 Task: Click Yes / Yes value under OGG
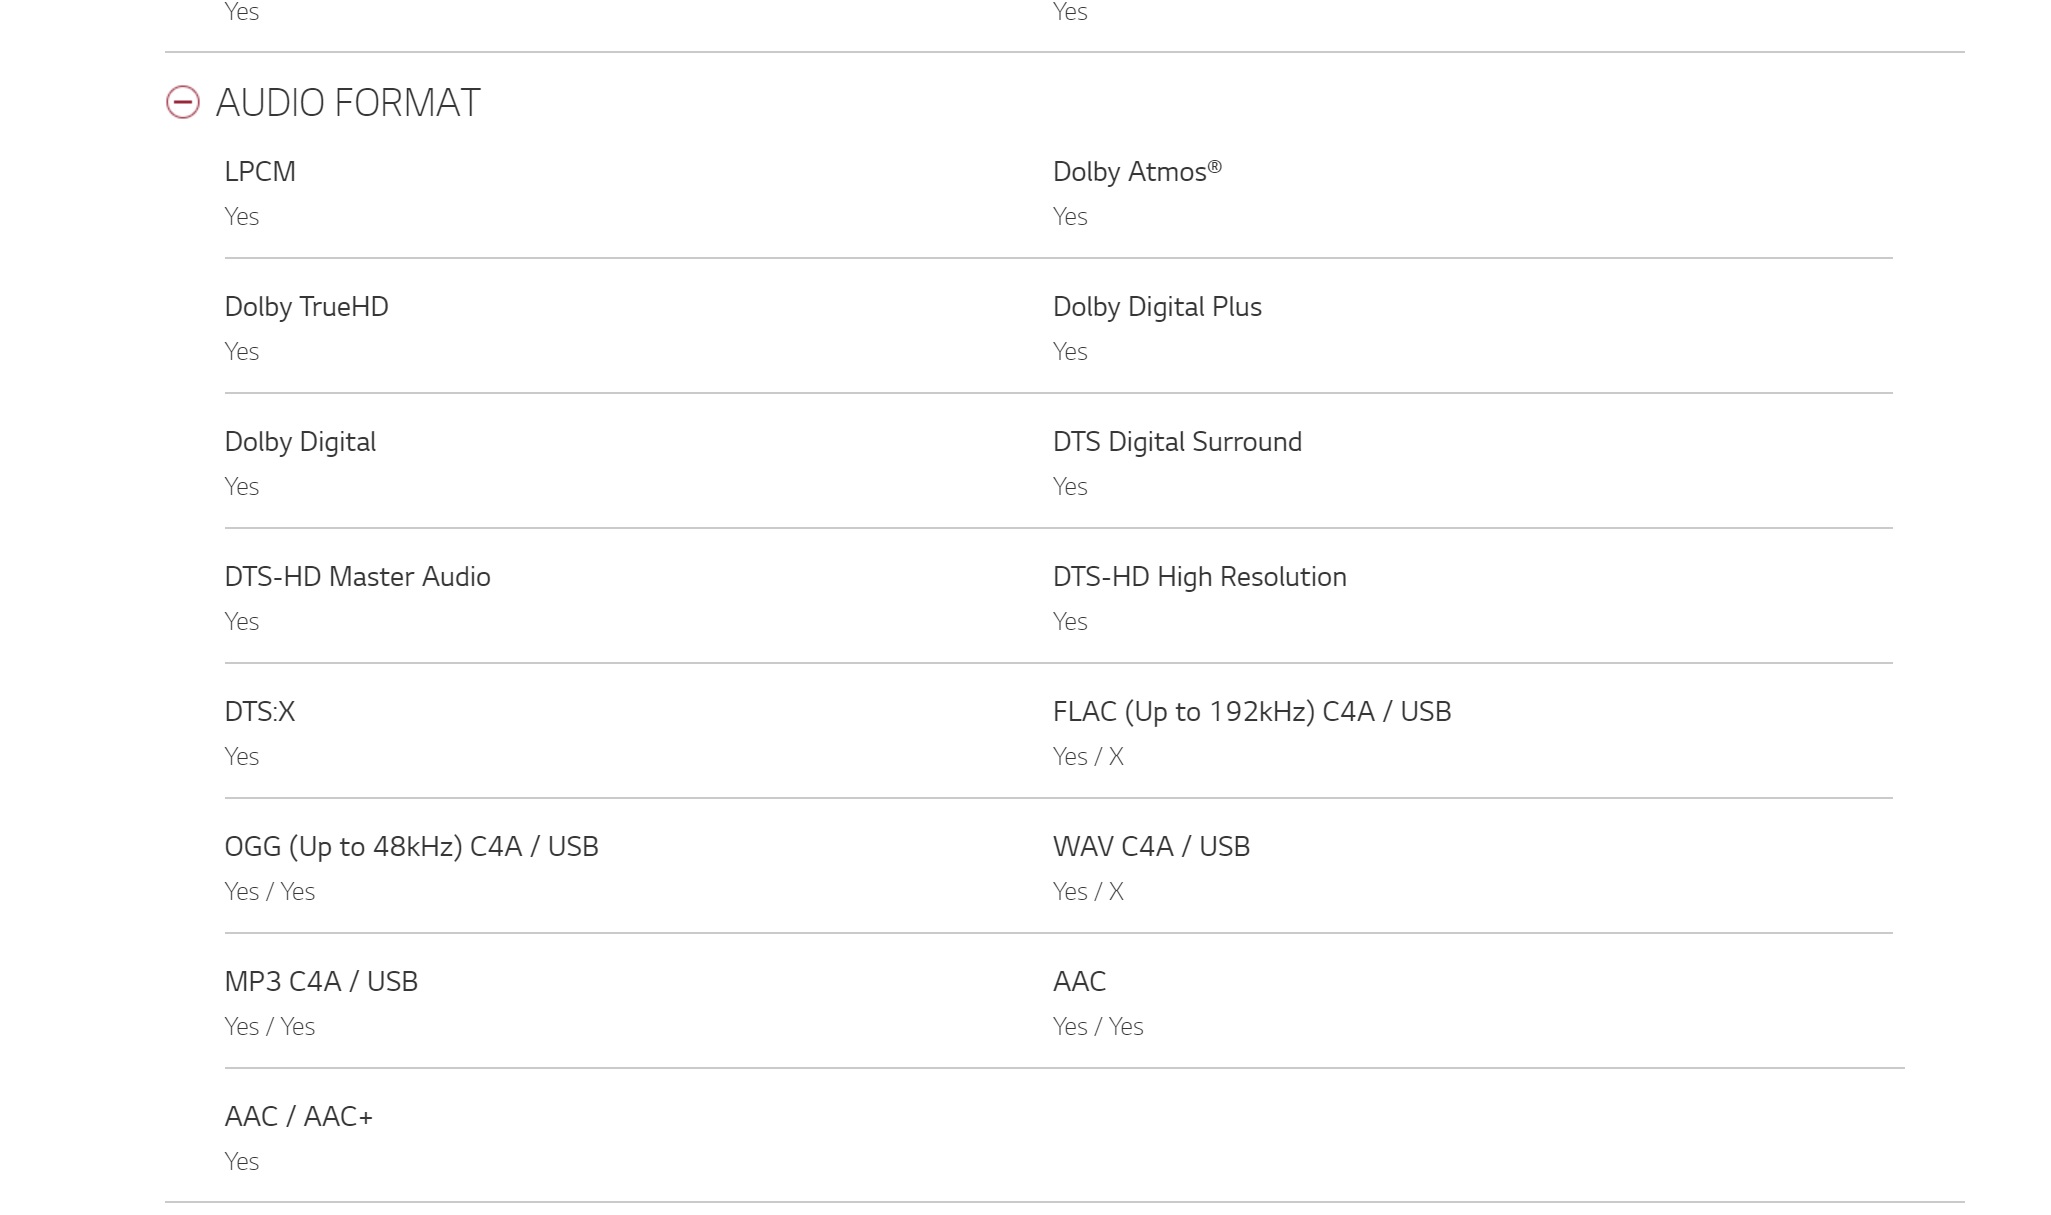(x=269, y=892)
